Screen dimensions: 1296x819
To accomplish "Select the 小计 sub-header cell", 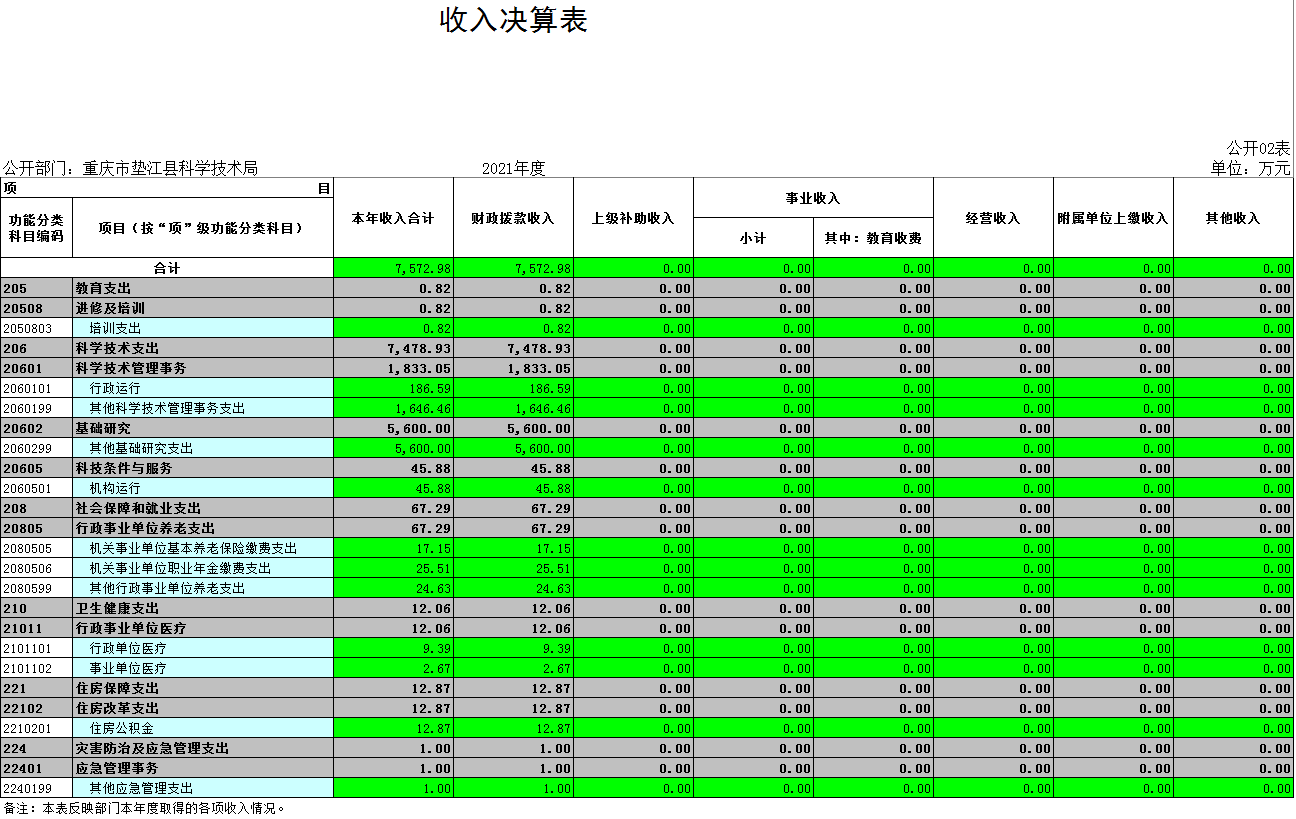I will point(753,238).
